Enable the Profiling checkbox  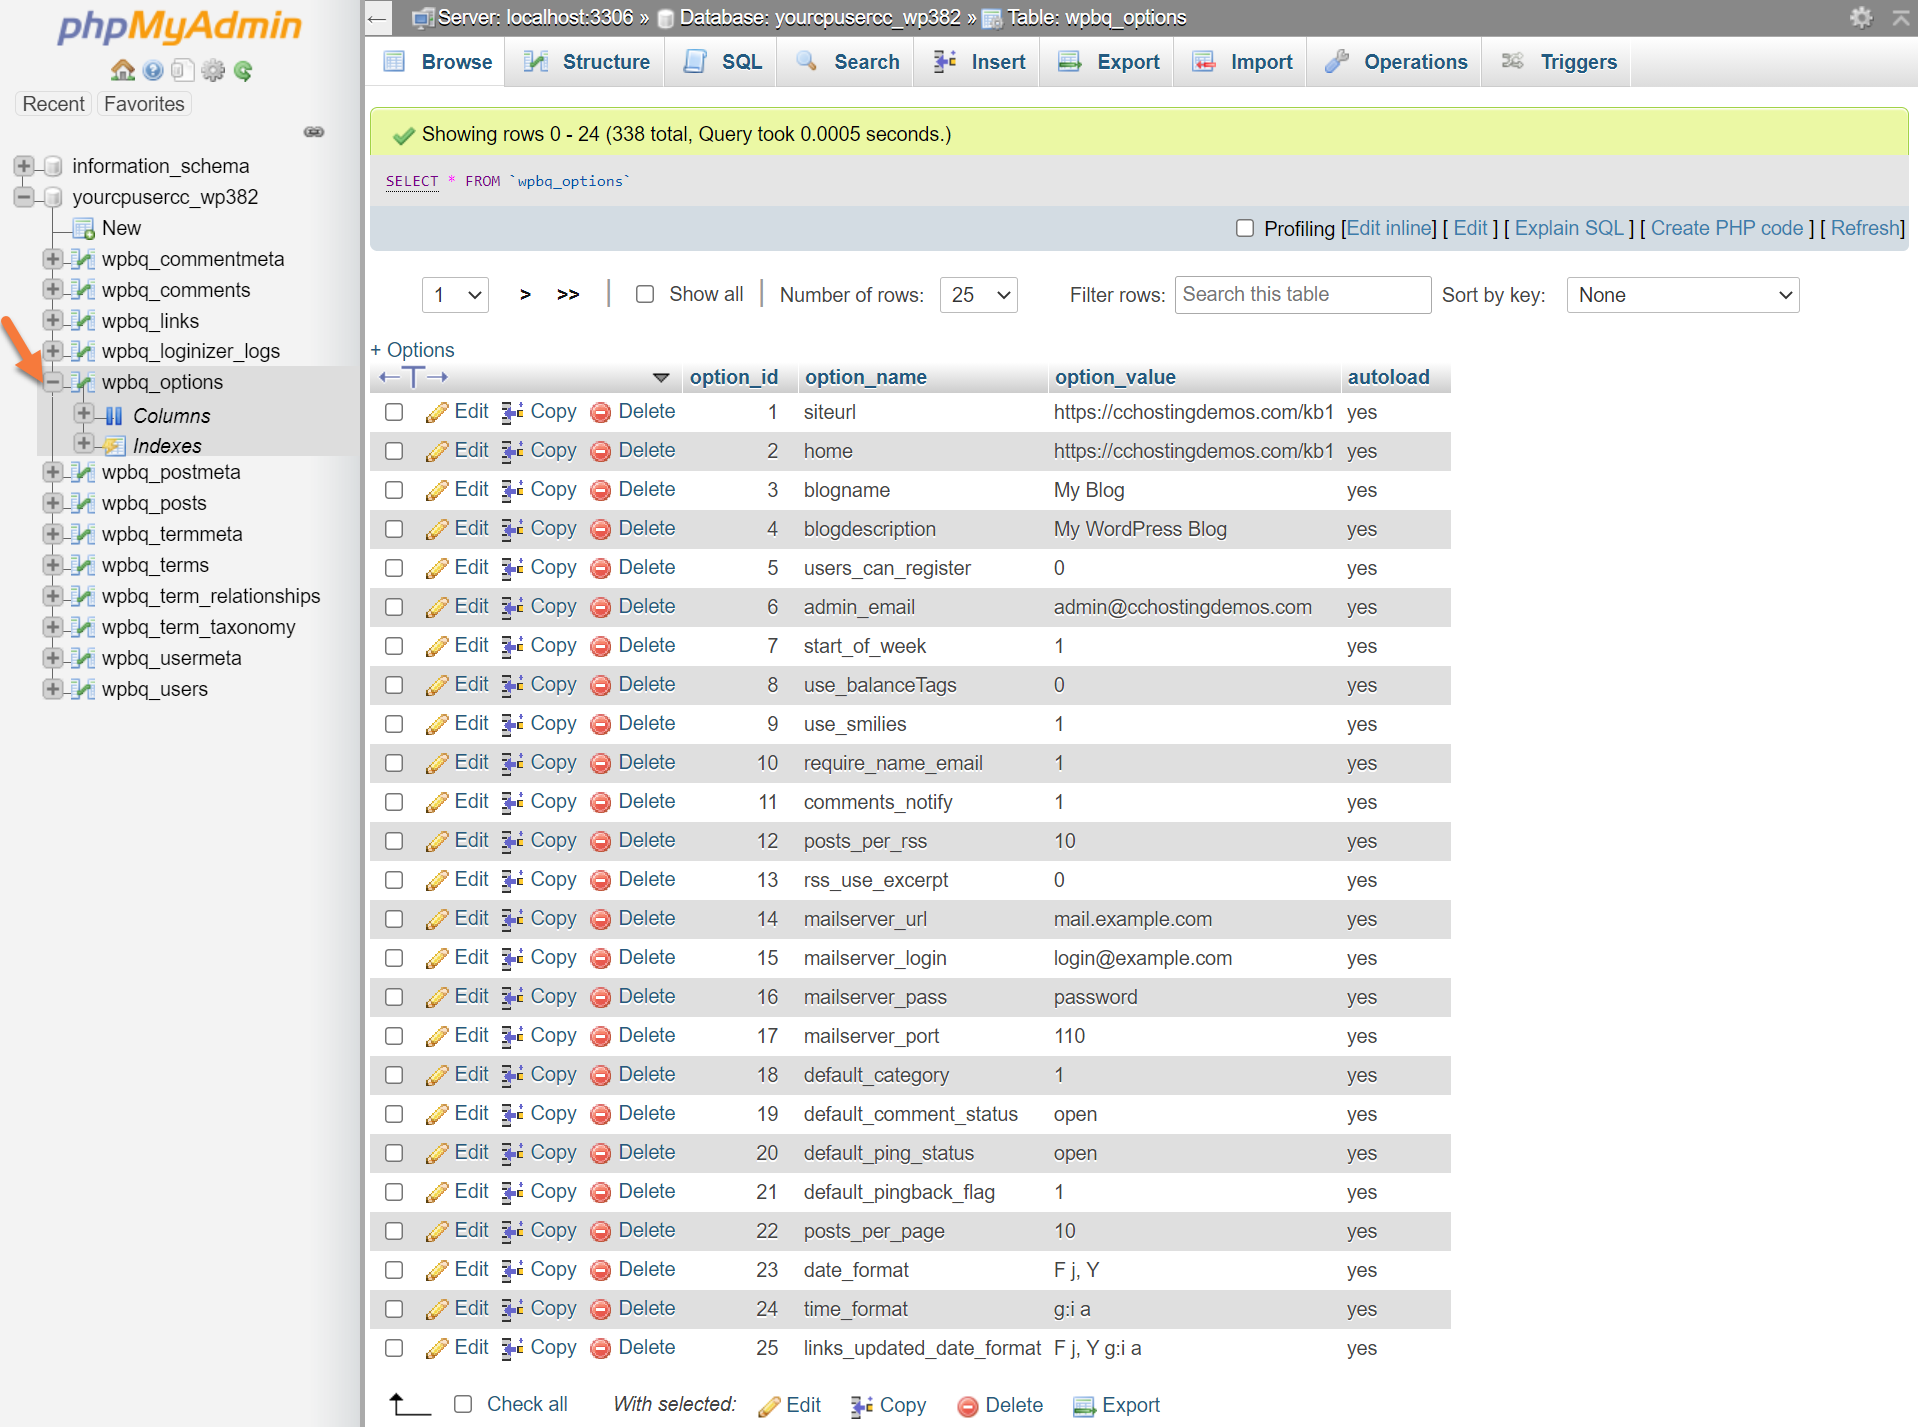coord(1245,228)
